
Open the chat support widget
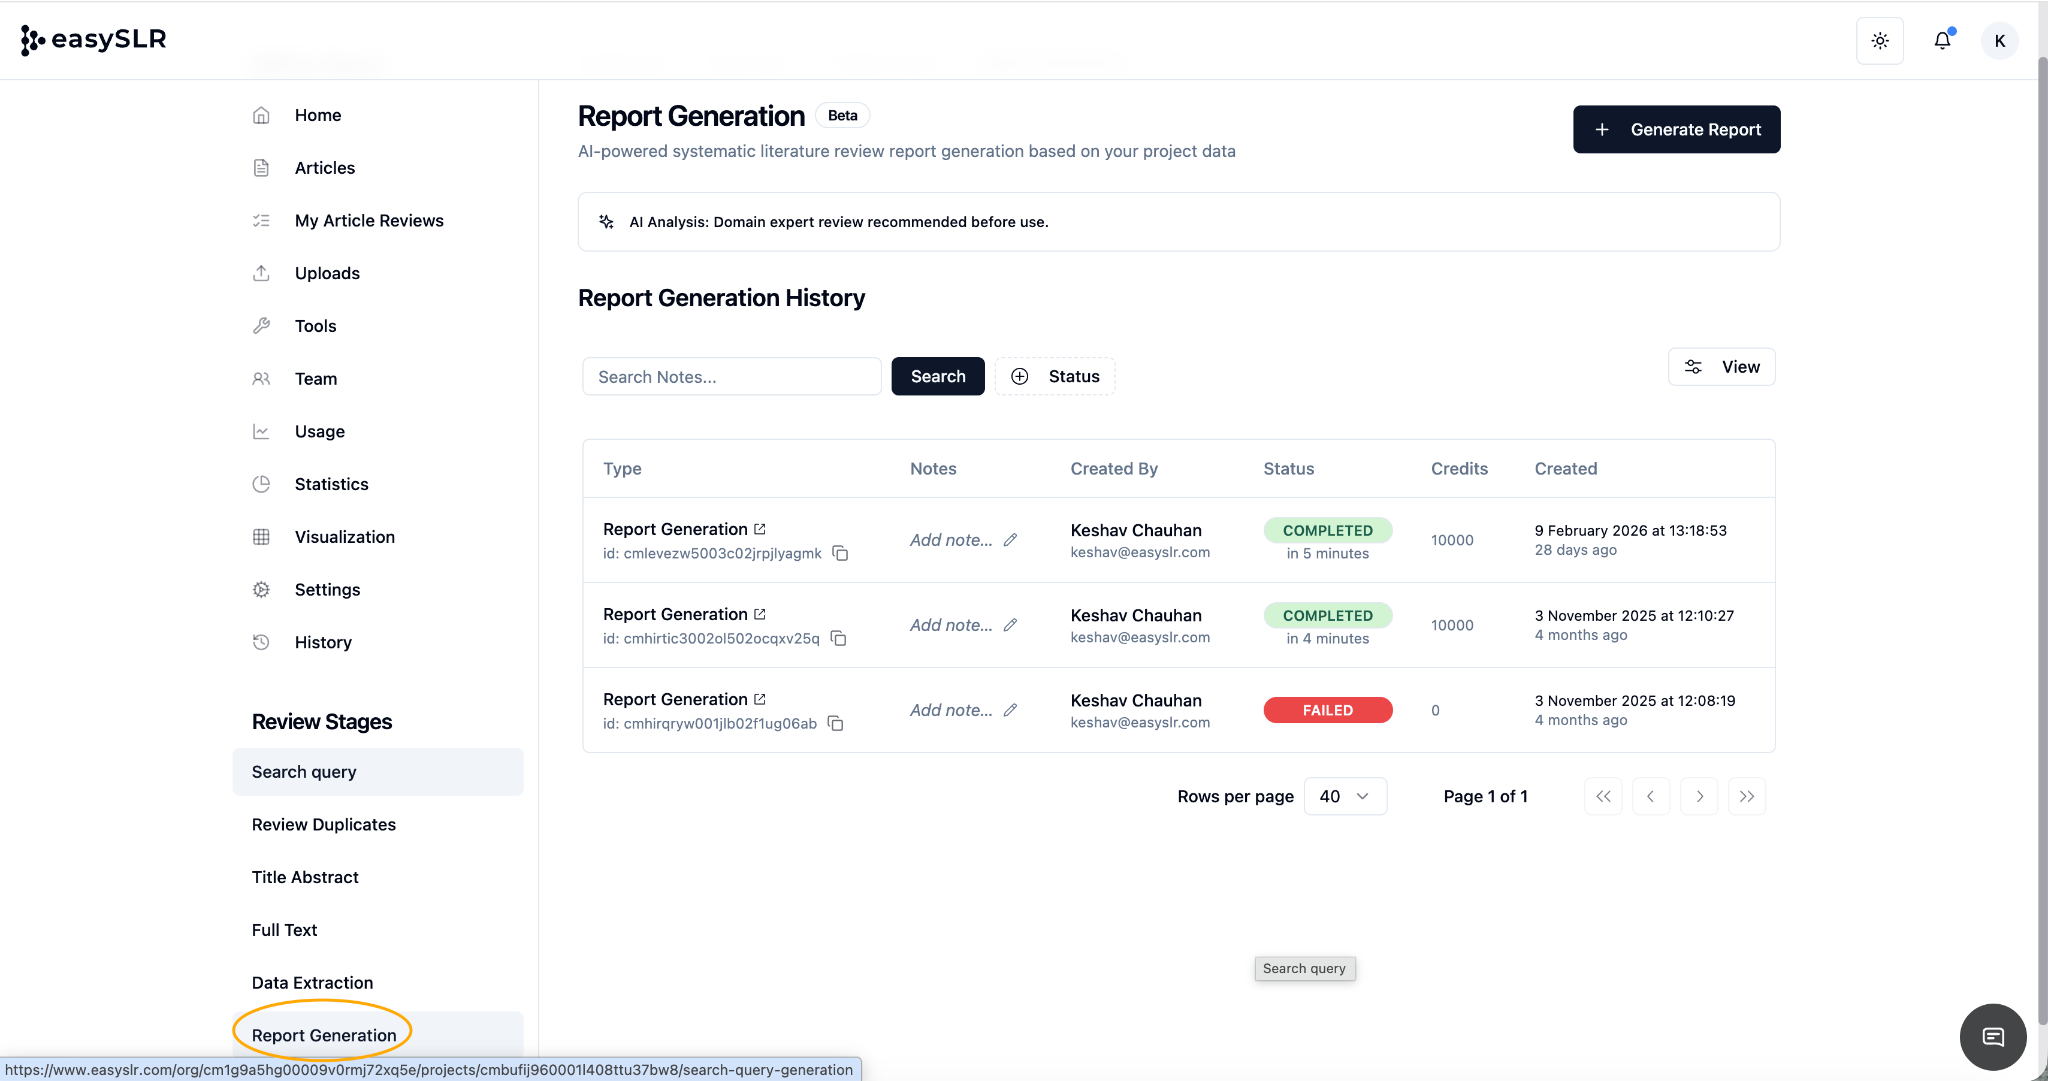click(1992, 1036)
